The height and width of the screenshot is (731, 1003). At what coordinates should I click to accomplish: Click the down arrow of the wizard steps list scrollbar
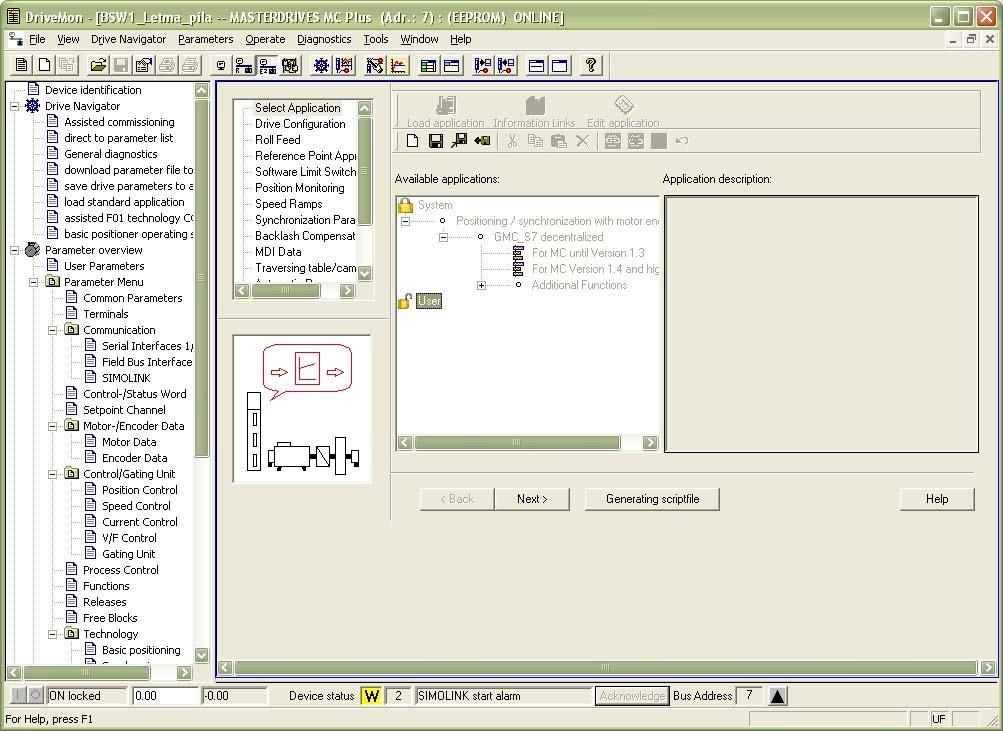(365, 273)
